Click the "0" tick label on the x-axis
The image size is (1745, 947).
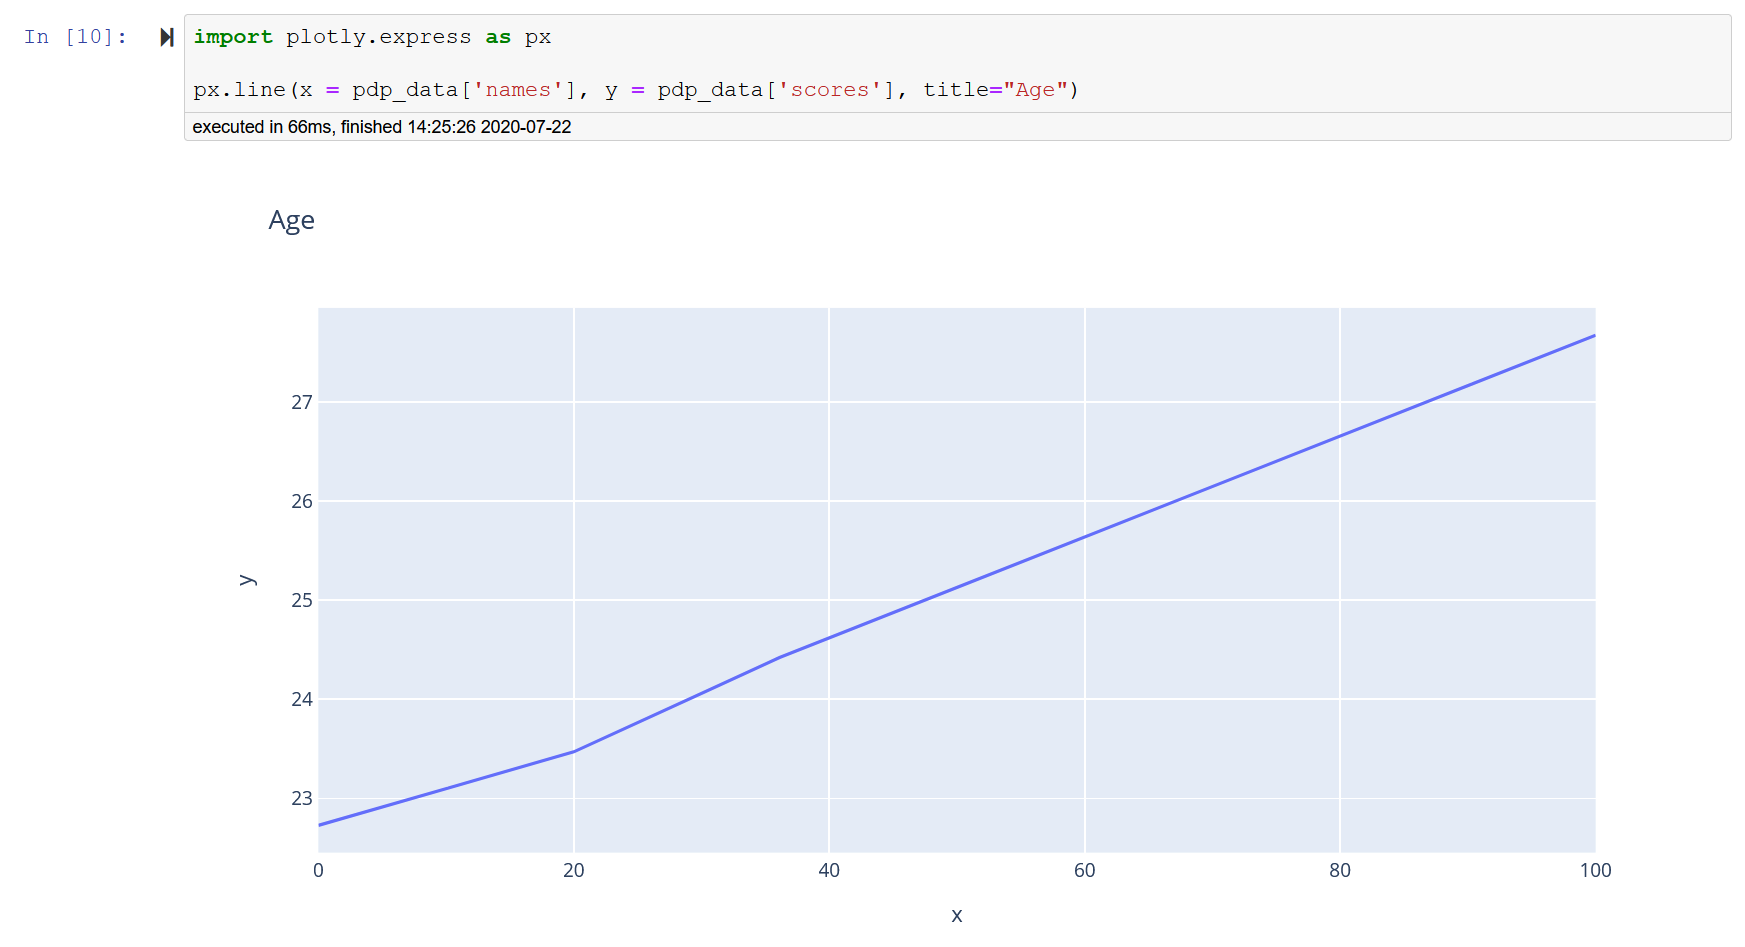(318, 870)
